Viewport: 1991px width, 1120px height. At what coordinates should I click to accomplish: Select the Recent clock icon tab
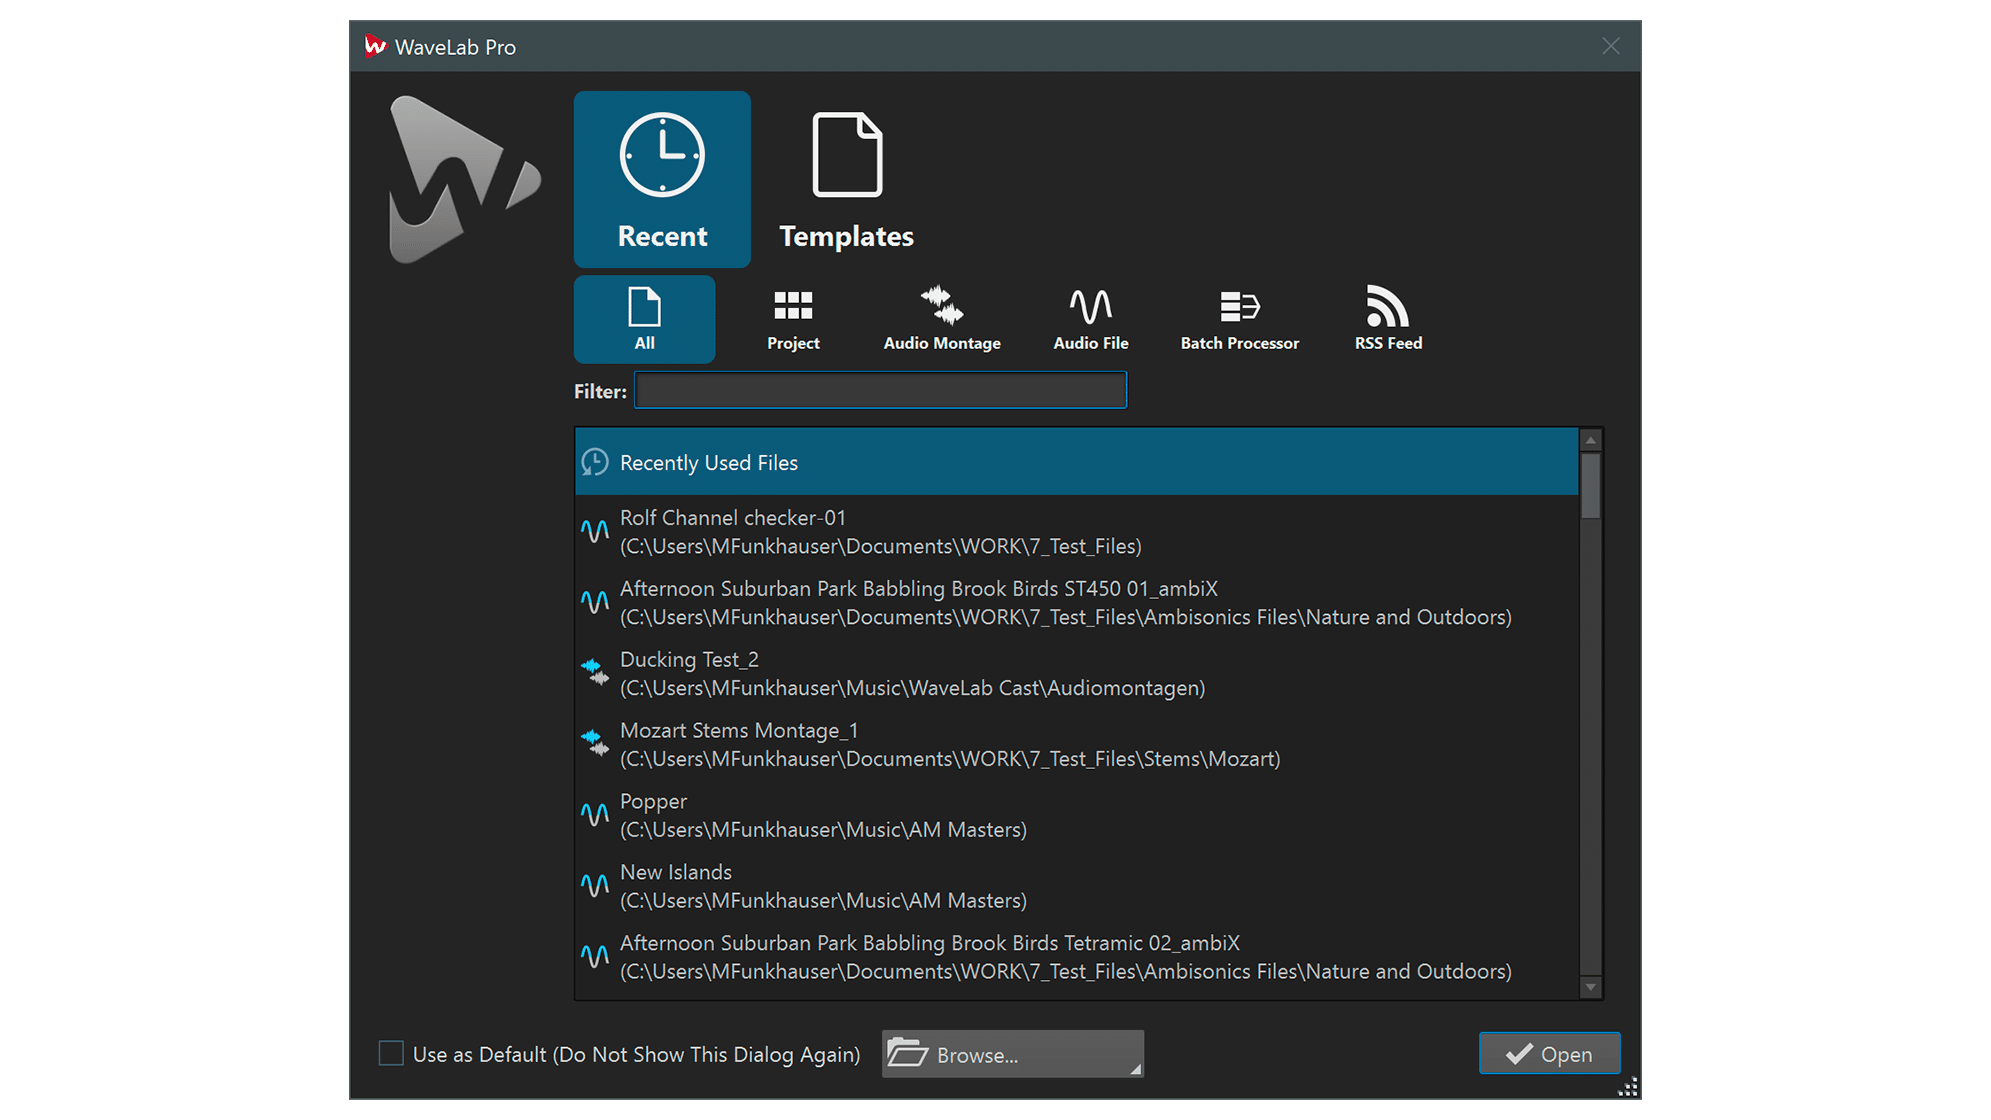pyautogui.click(x=662, y=179)
